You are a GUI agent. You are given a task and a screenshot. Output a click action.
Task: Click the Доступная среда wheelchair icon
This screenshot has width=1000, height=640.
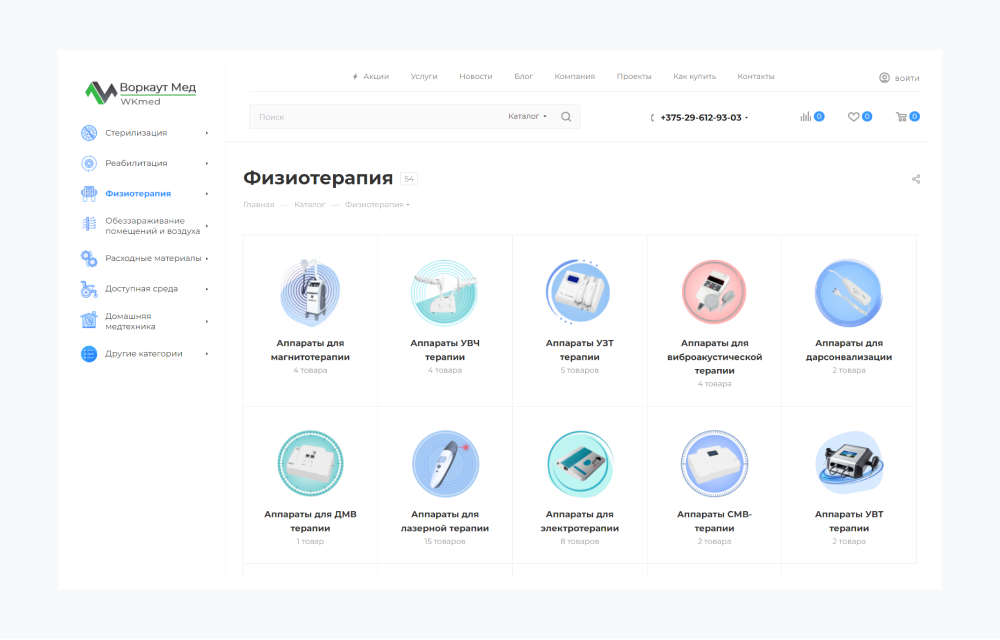tap(89, 289)
